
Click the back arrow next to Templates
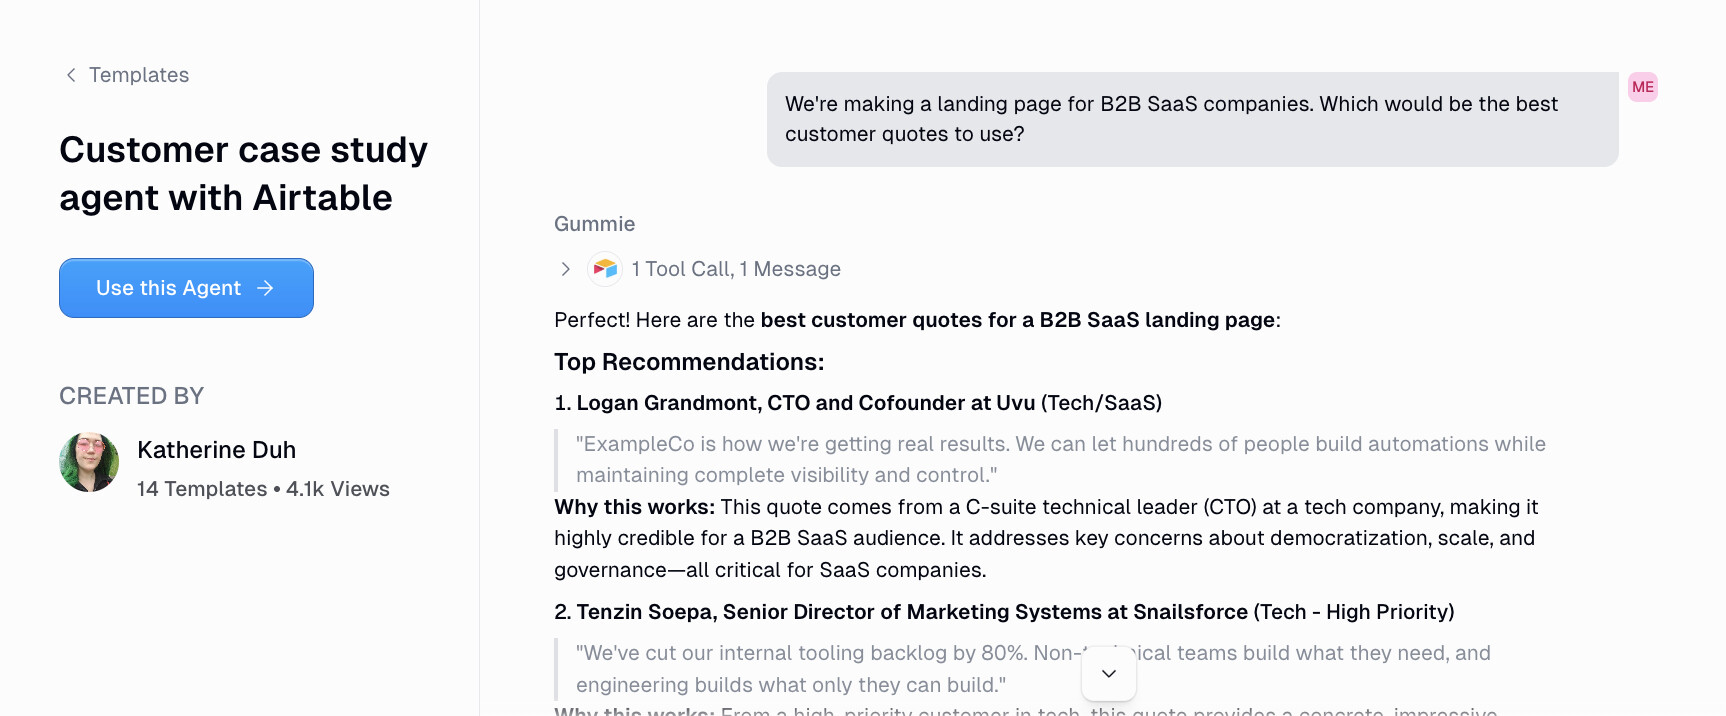tap(69, 74)
